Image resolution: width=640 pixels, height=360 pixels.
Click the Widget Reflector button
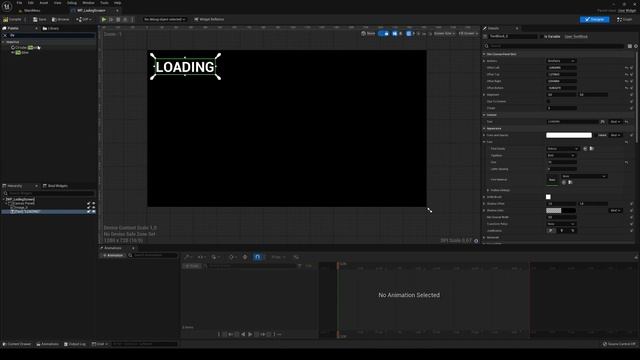(x=209, y=19)
